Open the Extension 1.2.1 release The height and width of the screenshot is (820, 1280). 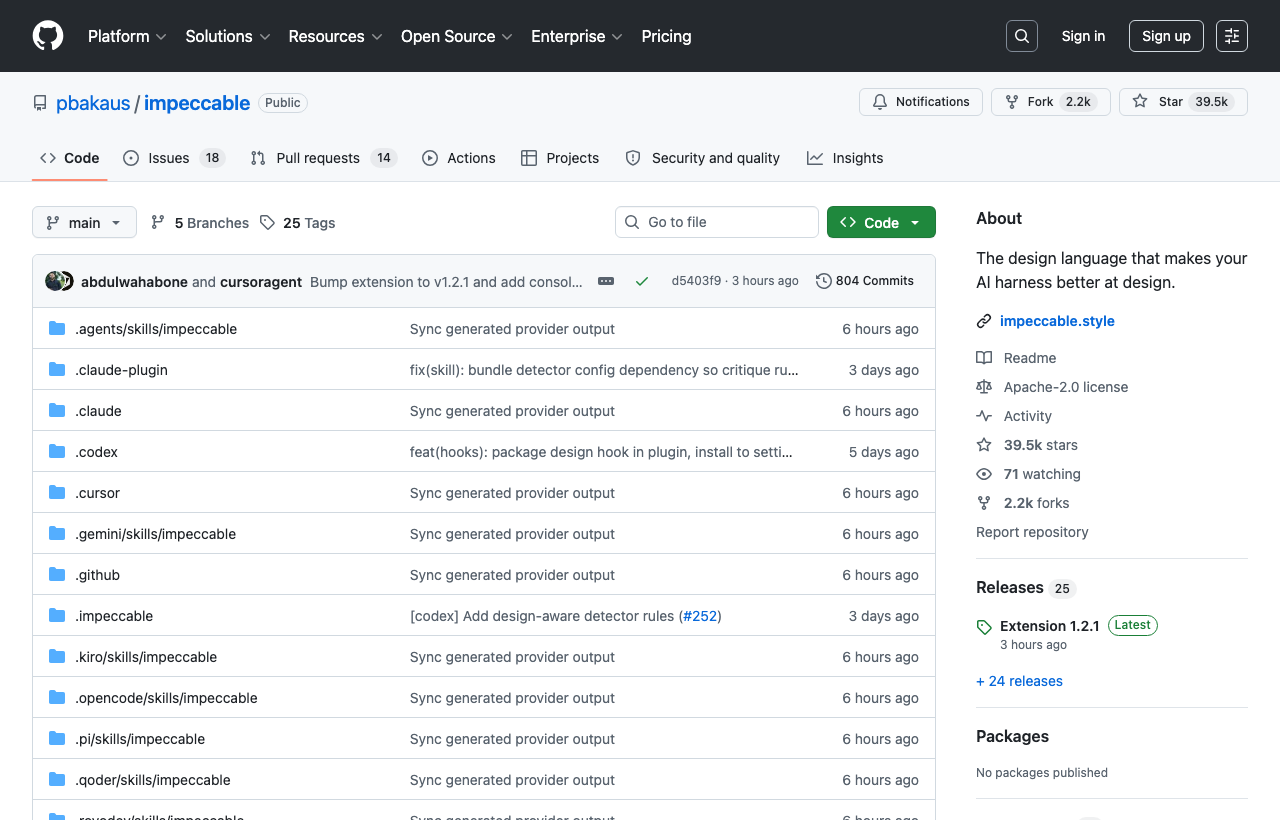pyautogui.click(x=1049, y=626)
